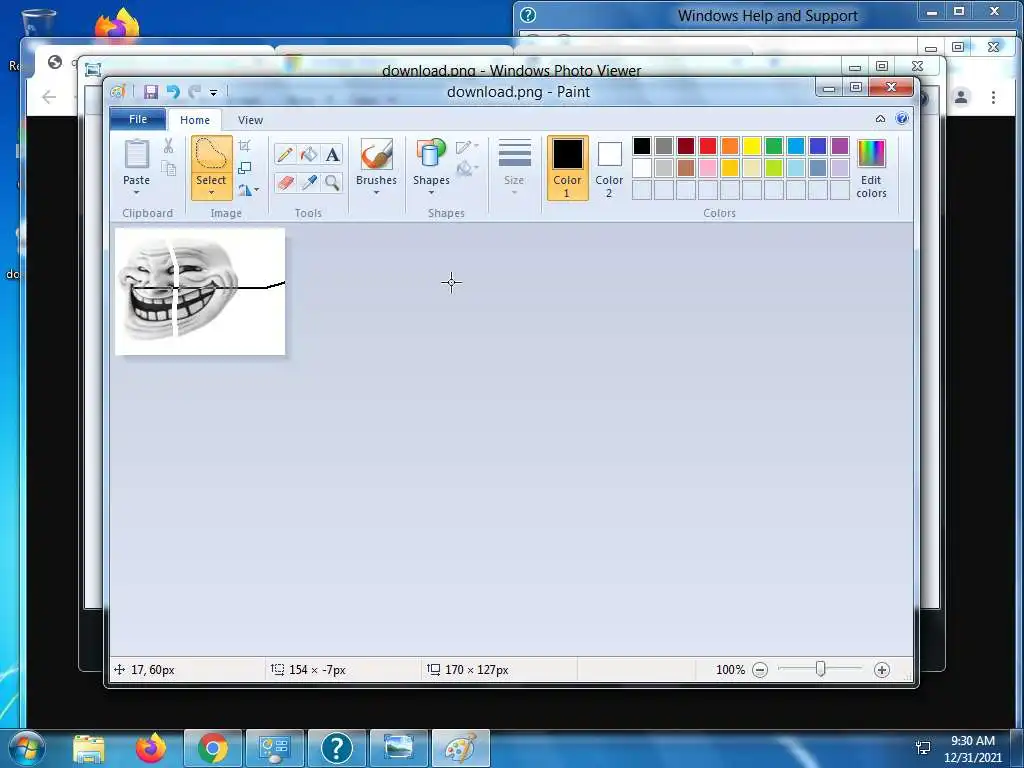Pick the black color swatch
The height and width of the screenshot is (768, 1024).
[x=642, y=146]
